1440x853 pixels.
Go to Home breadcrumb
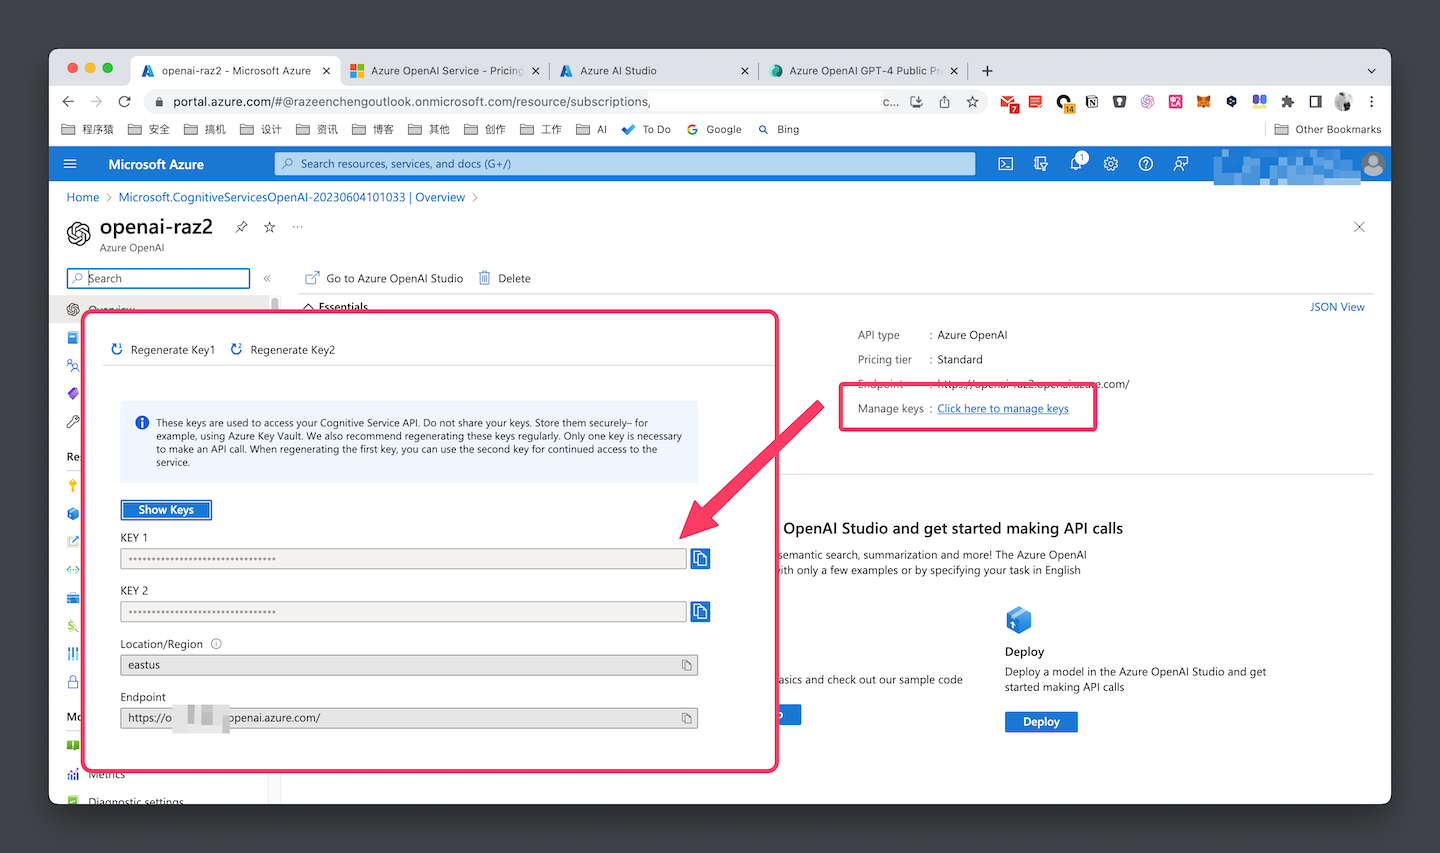coord(83,197)
